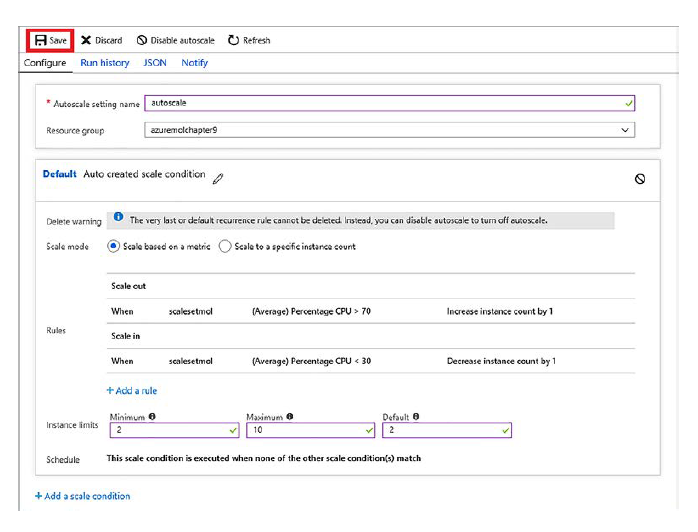Viewport: 698px width, 532px height.
Task: Go to the Notify tab
Action: click(195, 63)
